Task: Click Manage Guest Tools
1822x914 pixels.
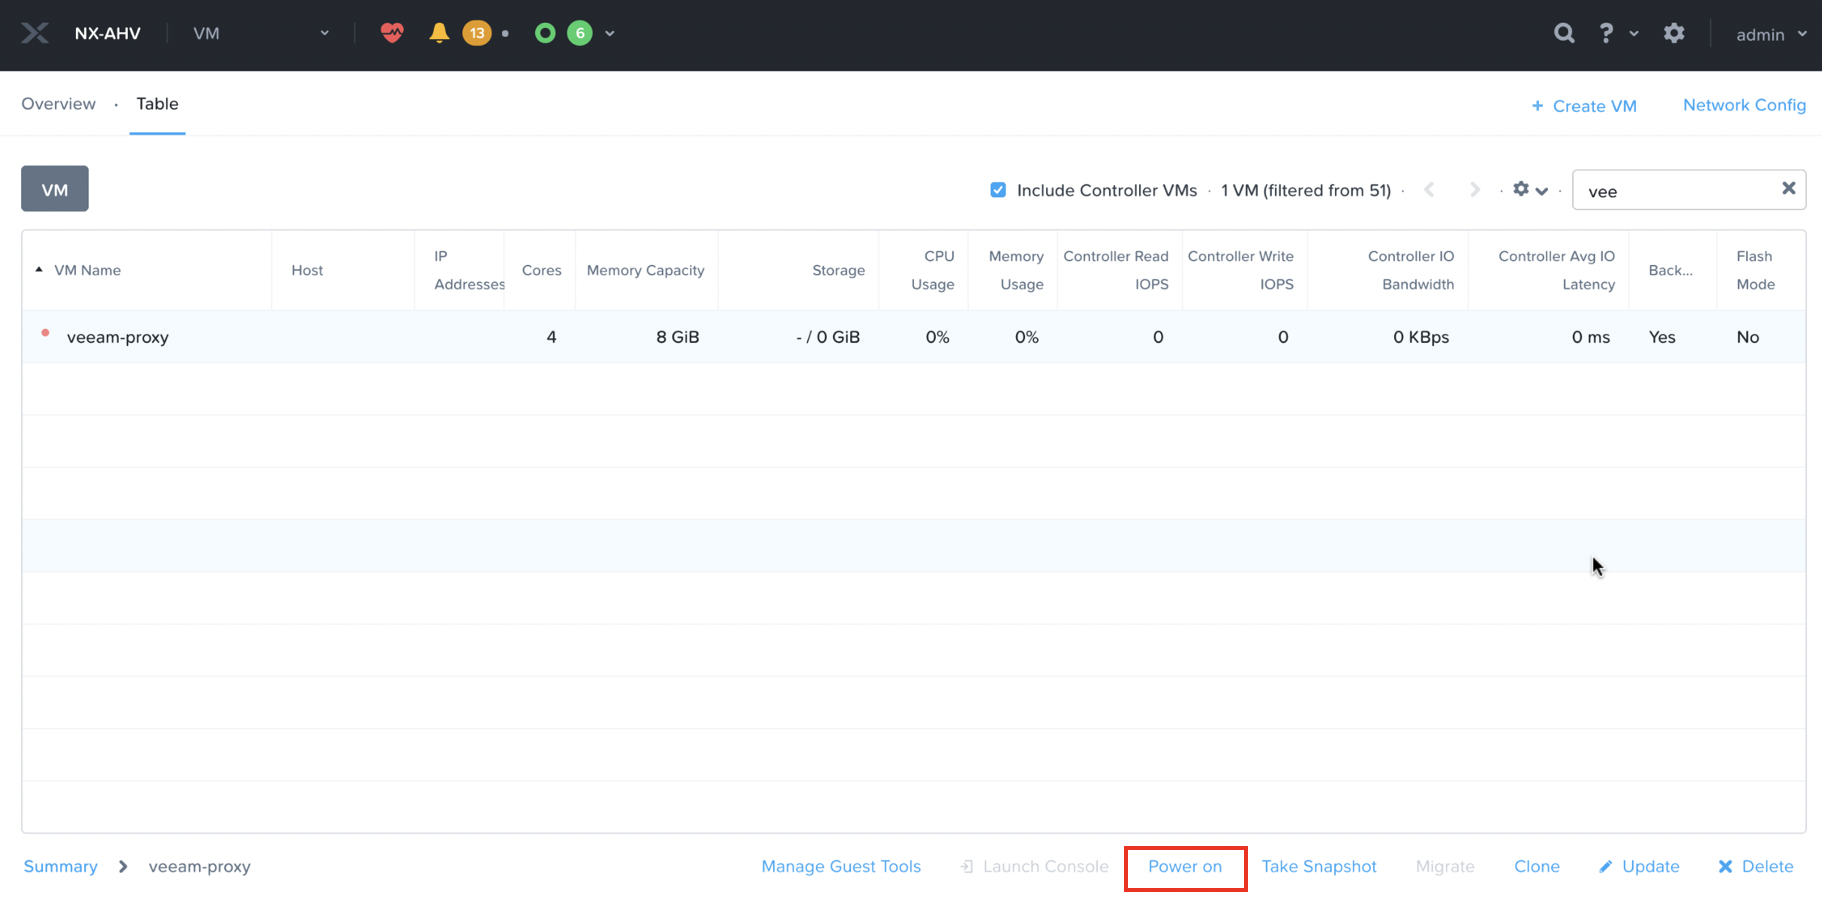Action: click(x=841, y=866)
